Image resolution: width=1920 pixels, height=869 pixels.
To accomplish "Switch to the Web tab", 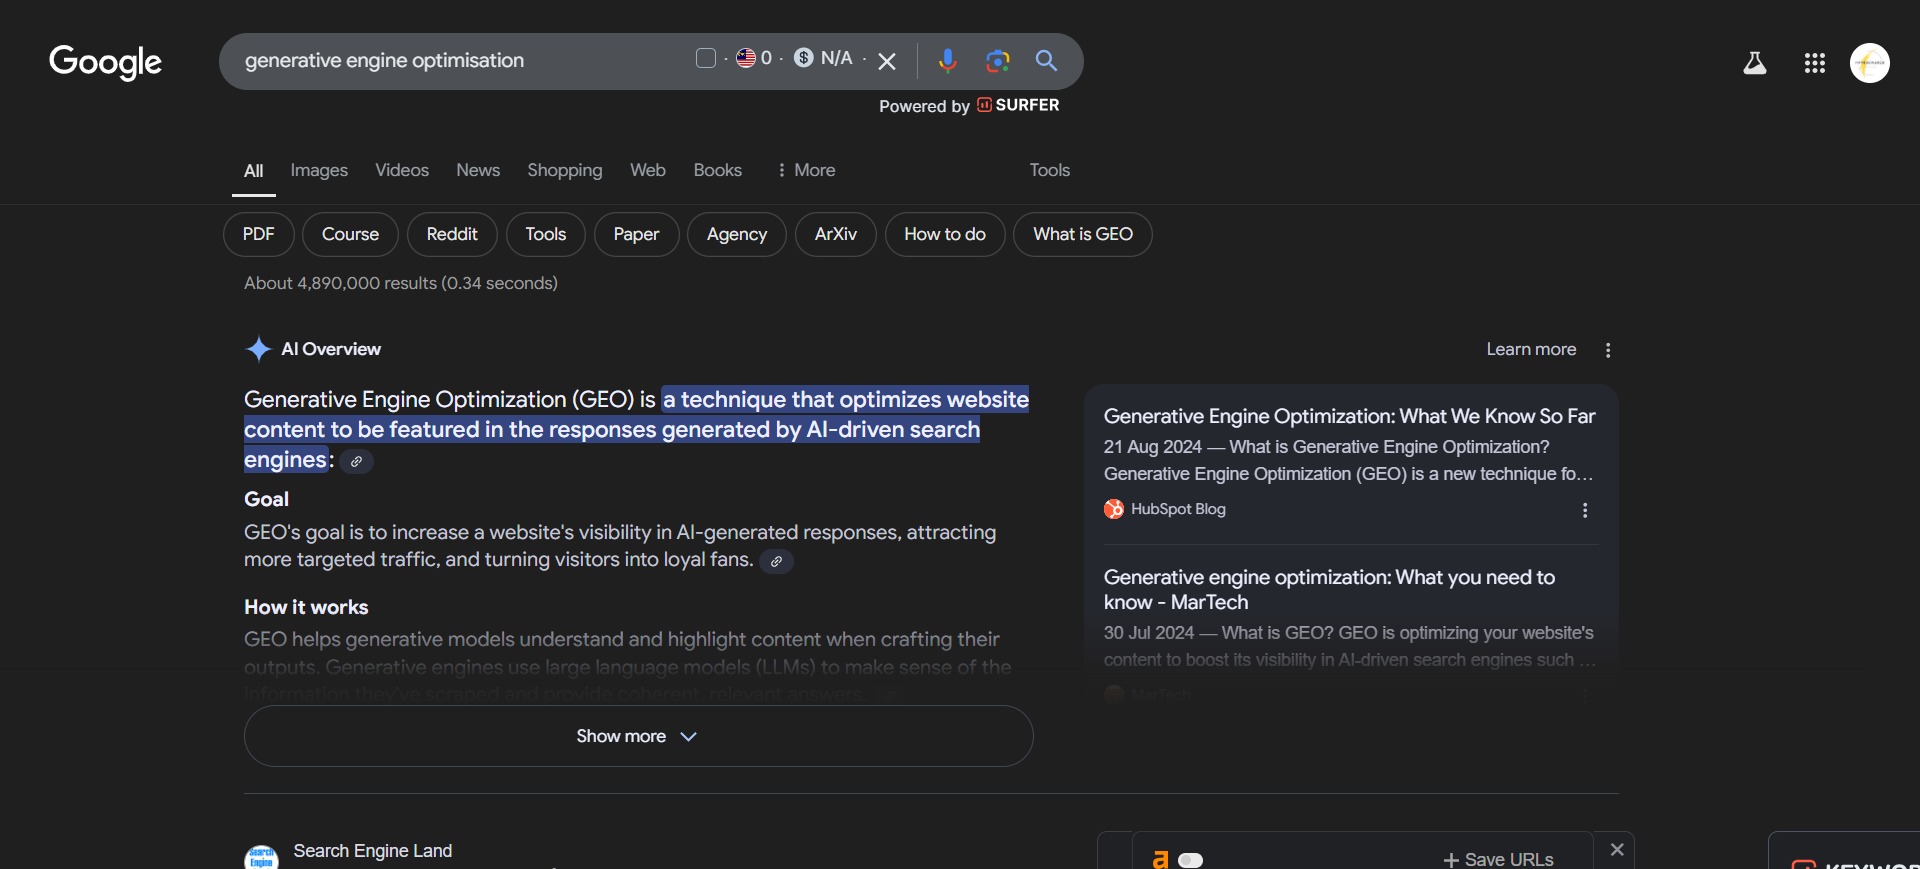I will [x=648, y=170].
